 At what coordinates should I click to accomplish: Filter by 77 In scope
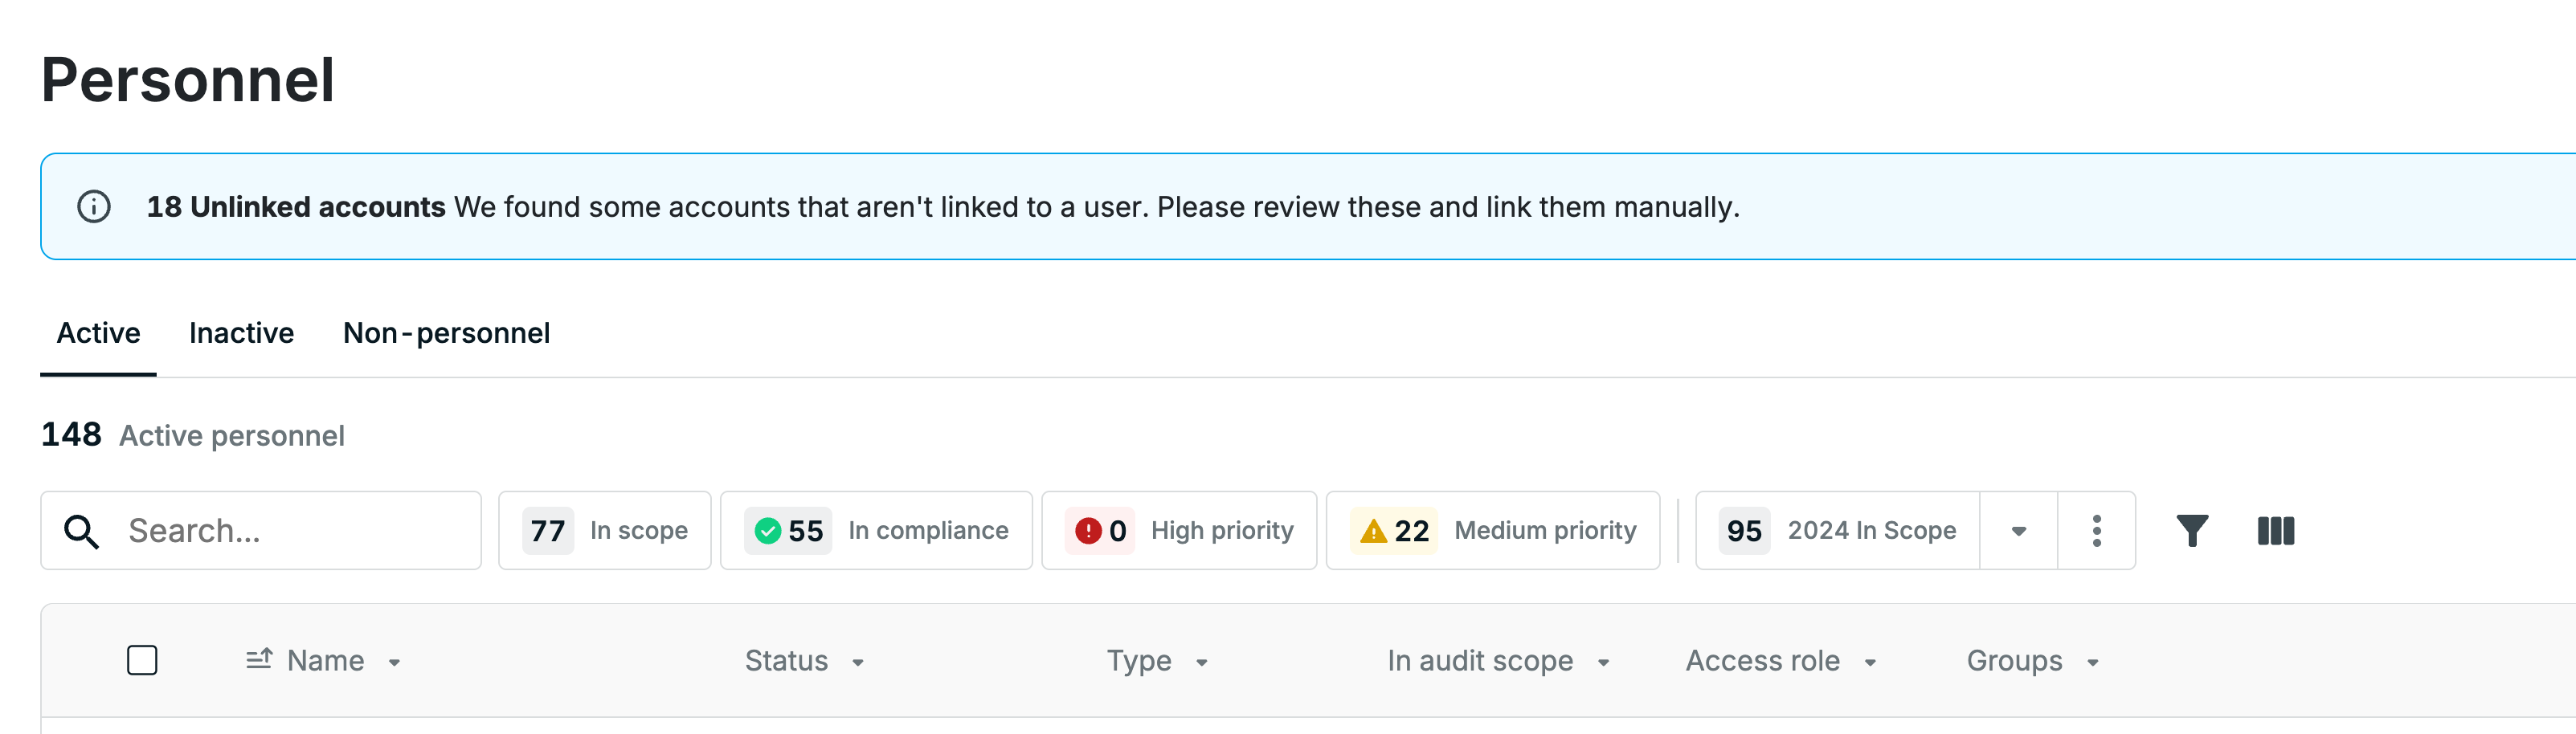pos(605,531)
